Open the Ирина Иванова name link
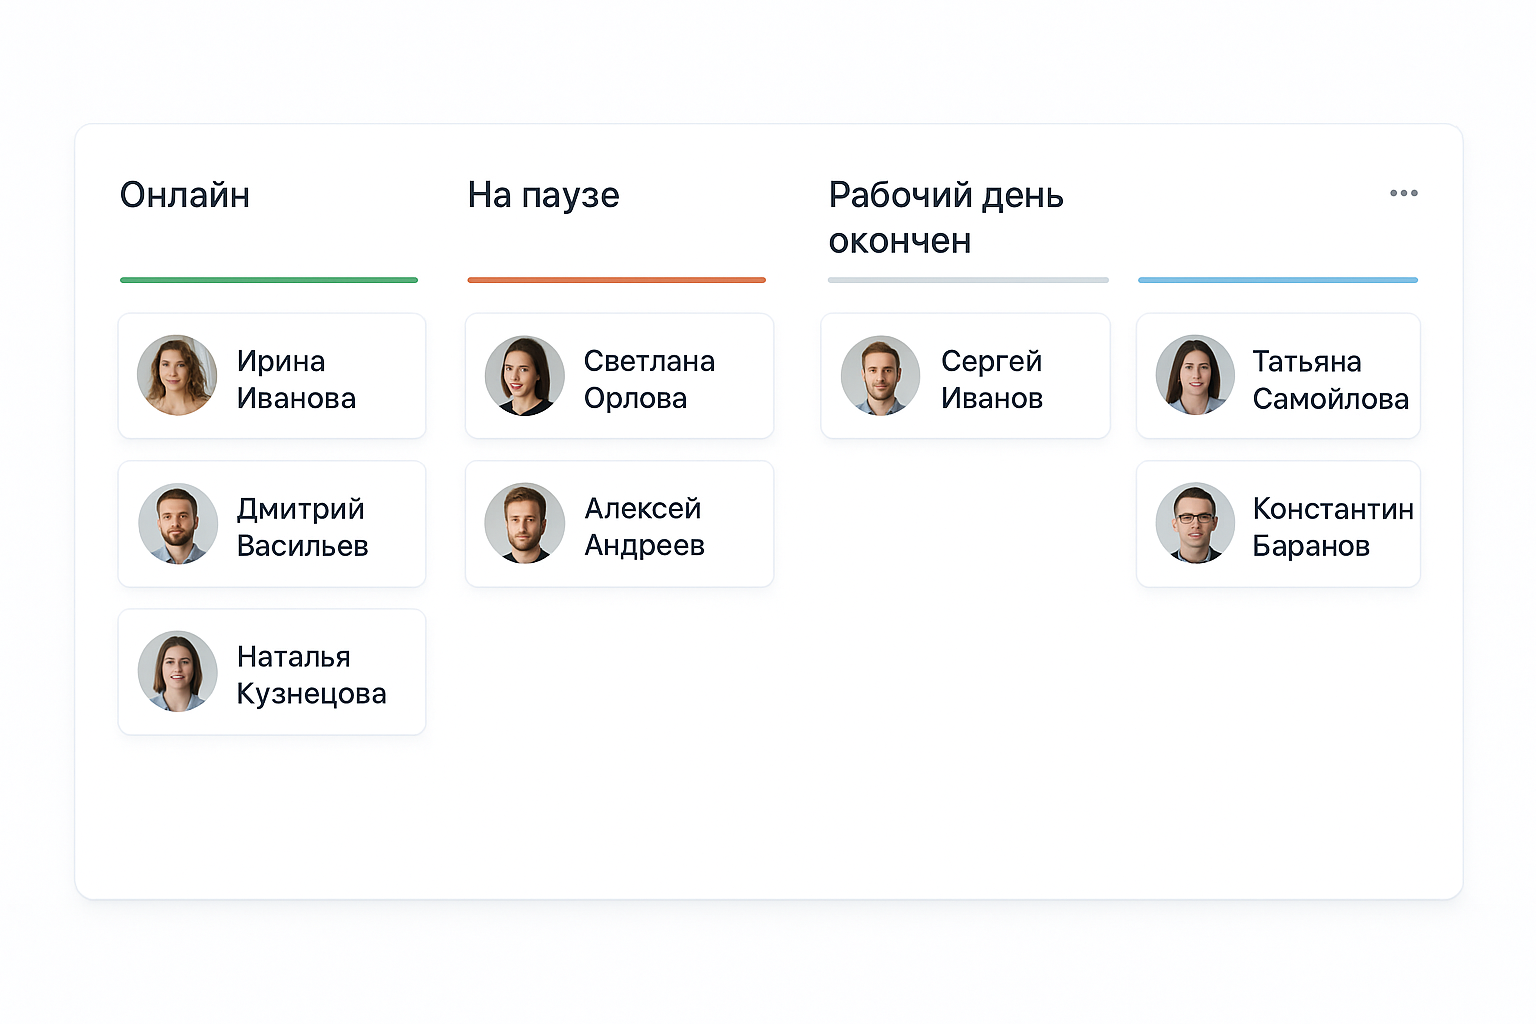 296,380
